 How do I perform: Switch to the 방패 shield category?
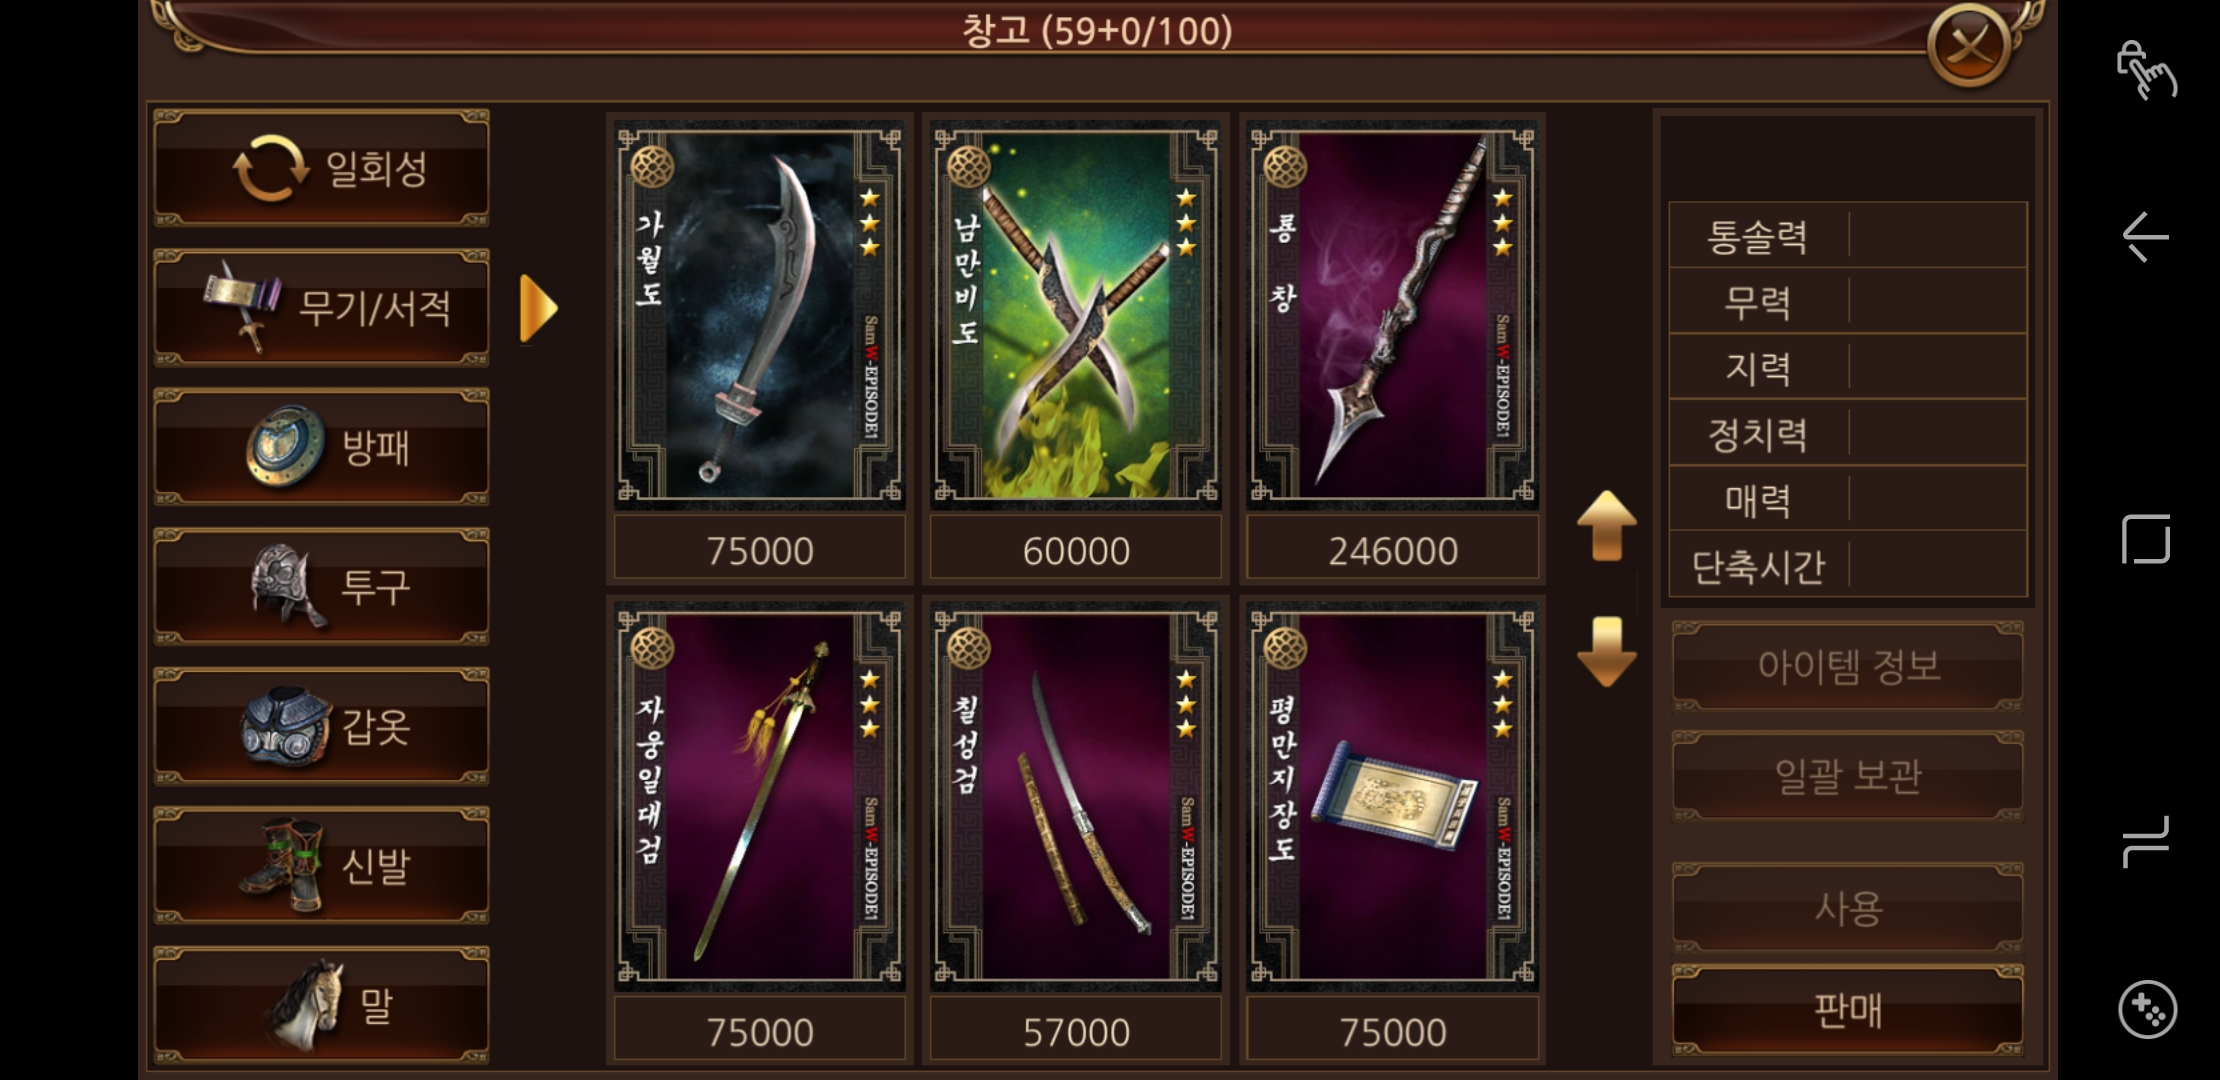coord(321,446)
